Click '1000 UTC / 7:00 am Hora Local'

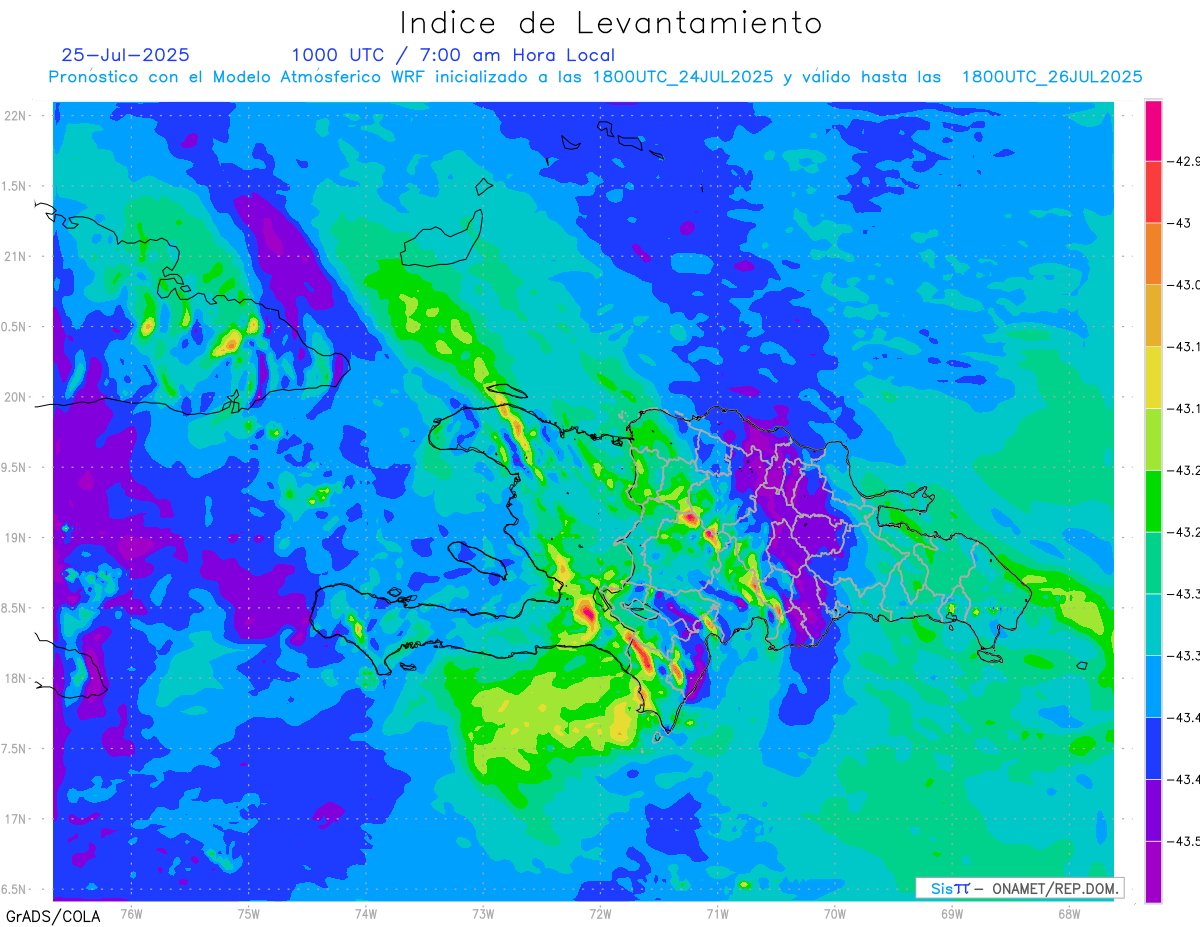[453, 55]
